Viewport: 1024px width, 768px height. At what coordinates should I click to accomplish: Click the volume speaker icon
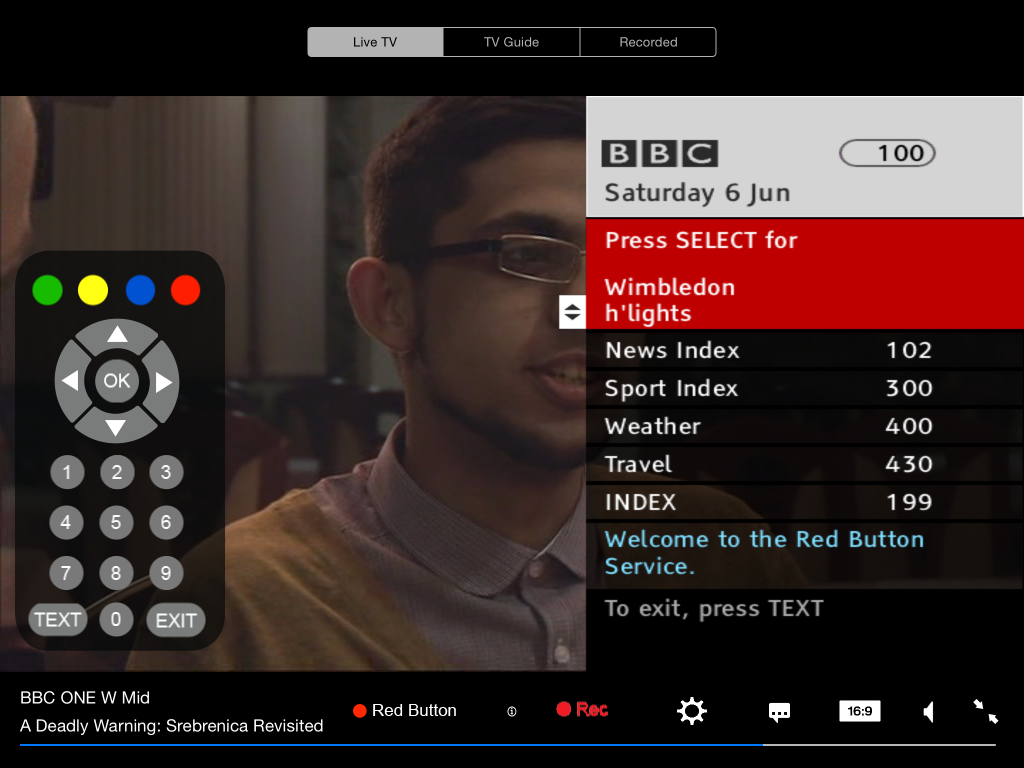(929, 711)
